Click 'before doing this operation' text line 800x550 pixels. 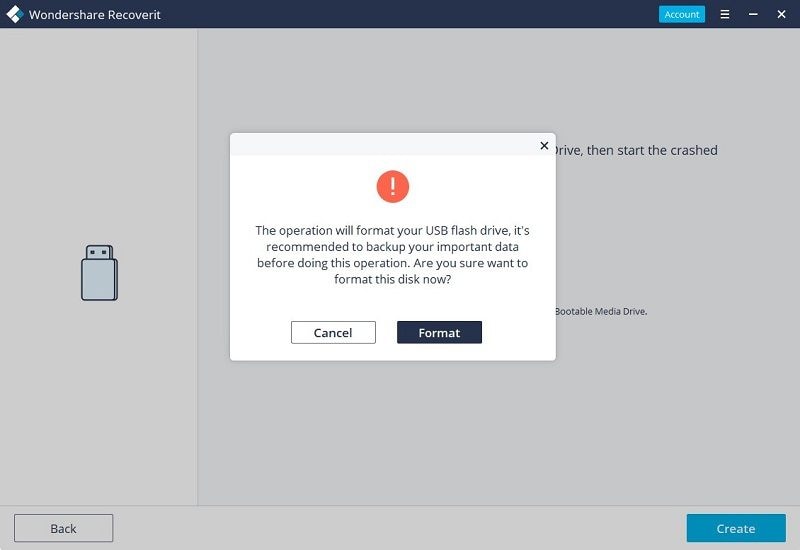(x=333, y=263)
